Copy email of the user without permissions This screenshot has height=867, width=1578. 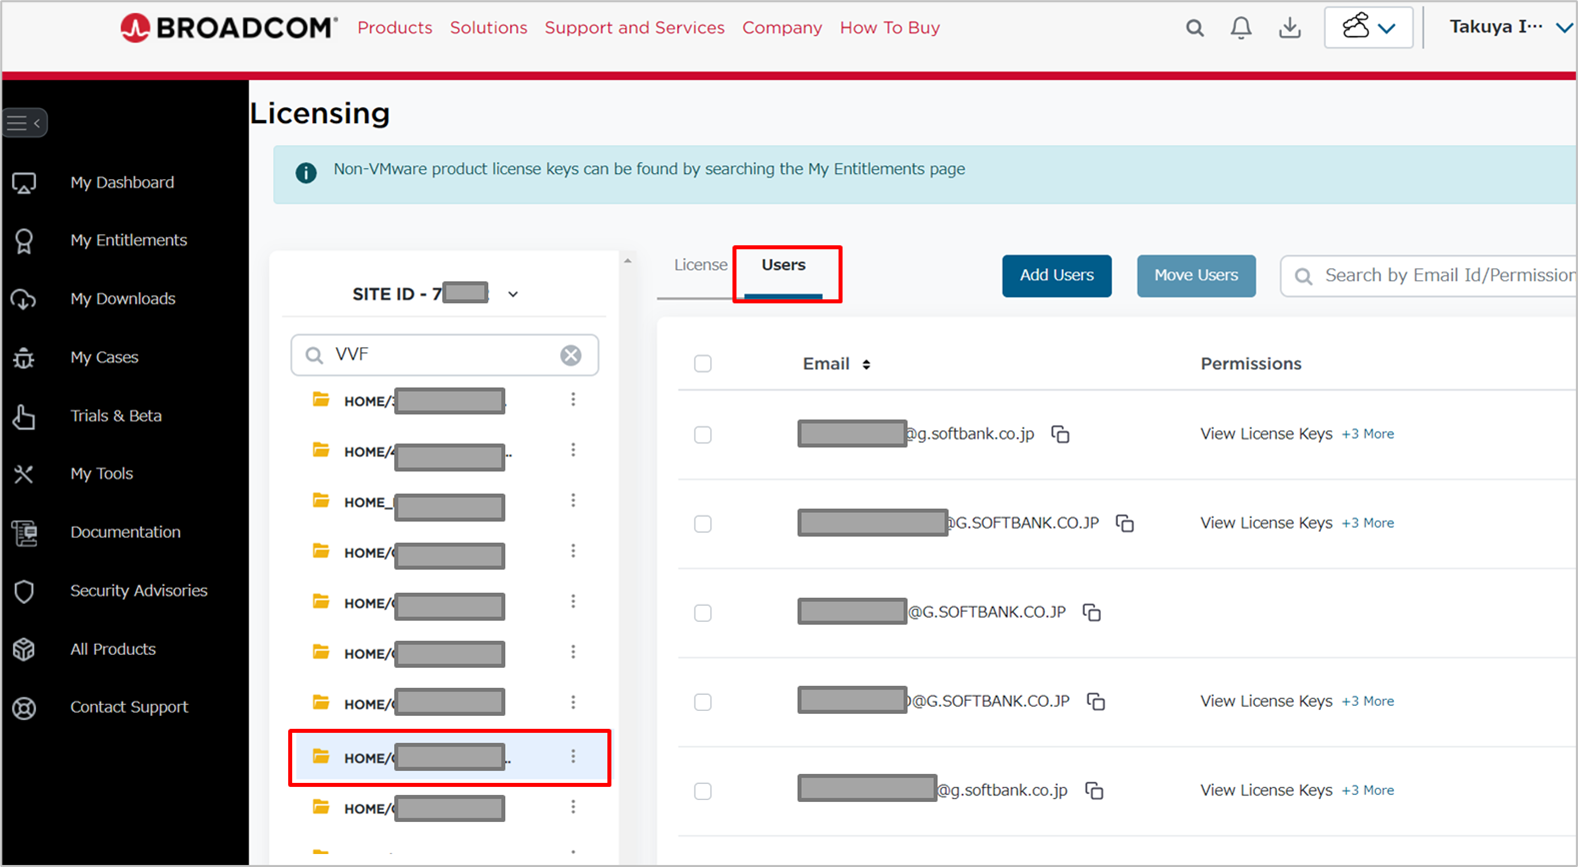1092,612
